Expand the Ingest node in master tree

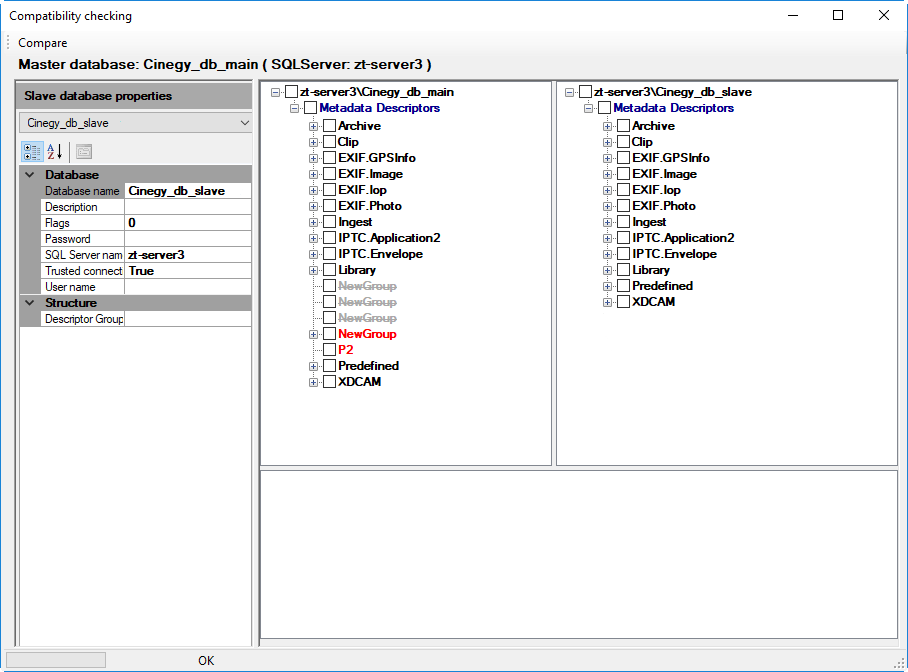[x=313, y=222]
